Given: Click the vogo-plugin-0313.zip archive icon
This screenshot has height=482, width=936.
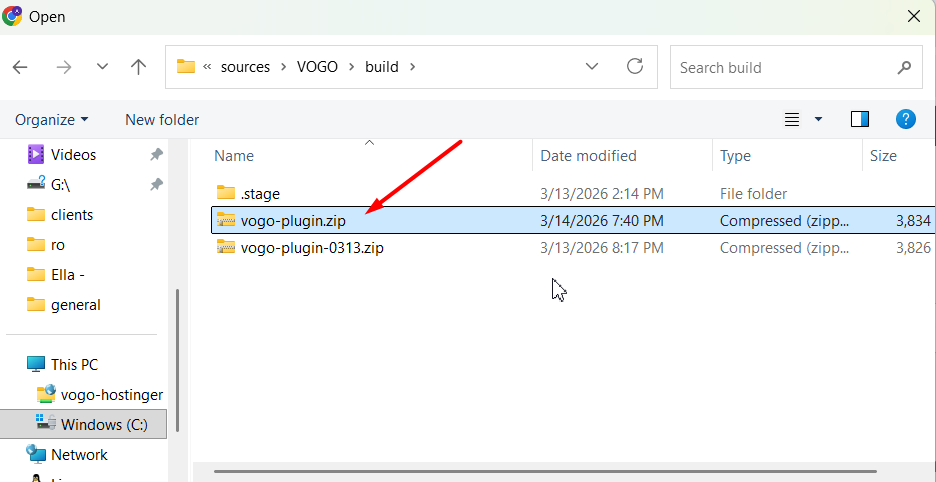Looking at the screenshot, I should click(226, 247).
